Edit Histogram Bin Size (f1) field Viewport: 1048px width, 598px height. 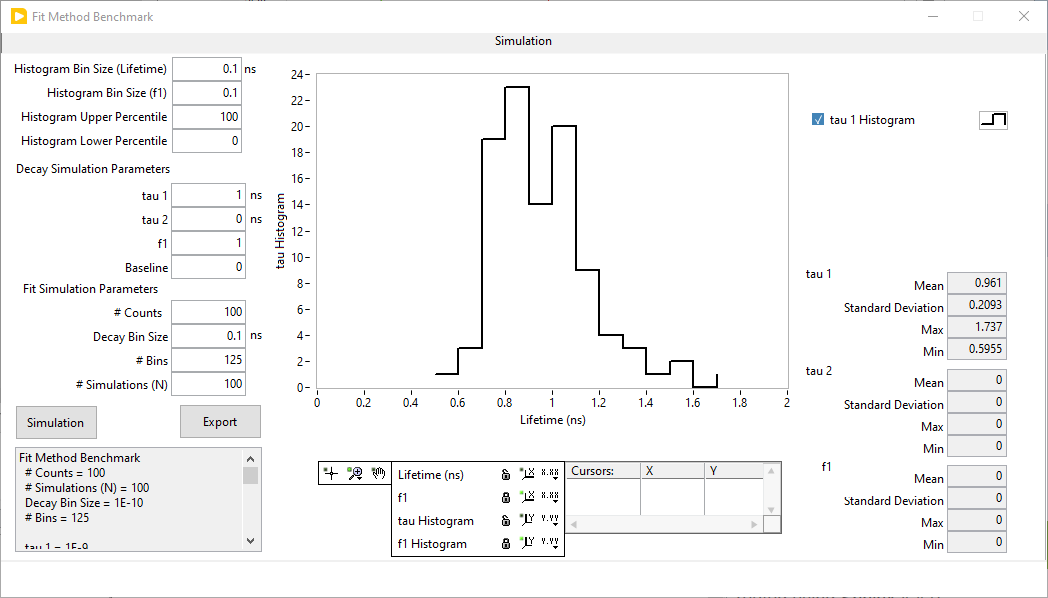tap(207, 93)
